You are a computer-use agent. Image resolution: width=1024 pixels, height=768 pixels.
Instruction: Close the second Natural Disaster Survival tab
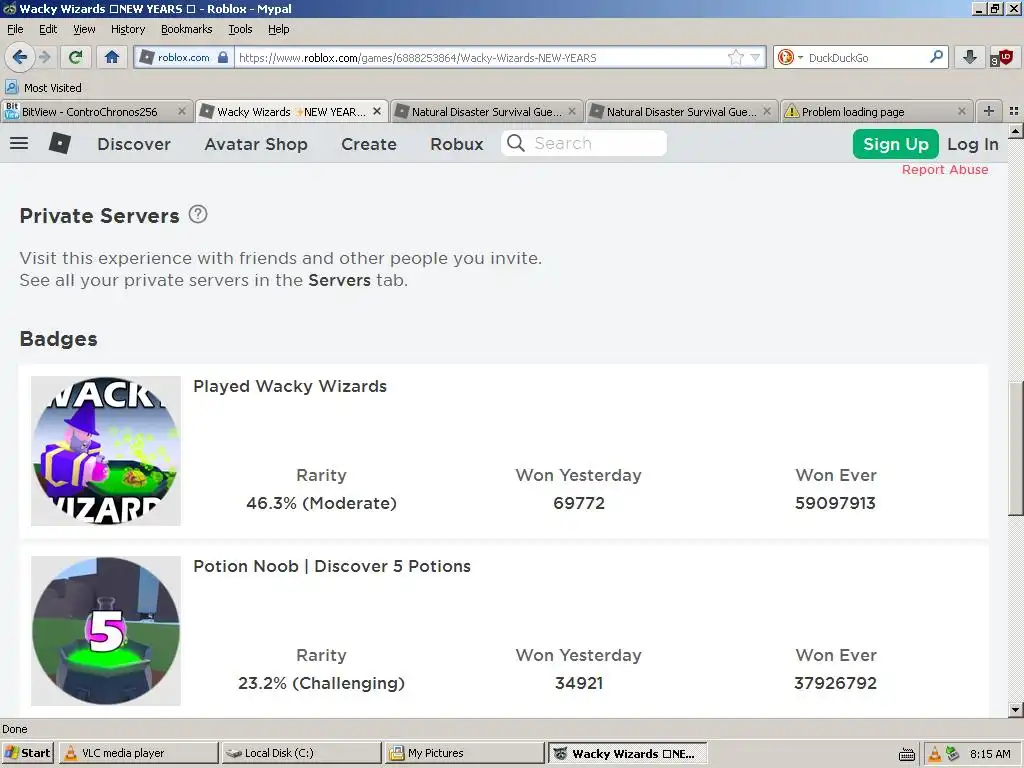click(767, 112)
